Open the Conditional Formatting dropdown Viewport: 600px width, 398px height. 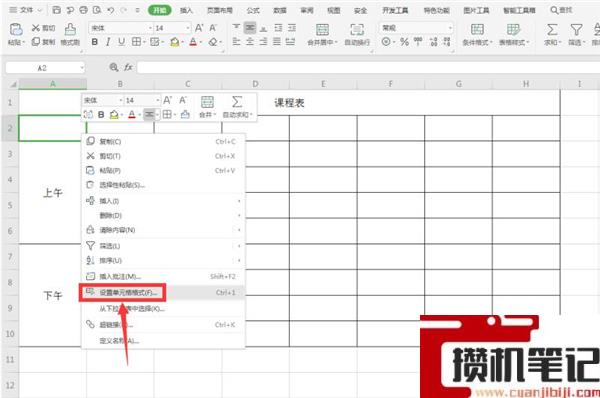pos(477,42)
